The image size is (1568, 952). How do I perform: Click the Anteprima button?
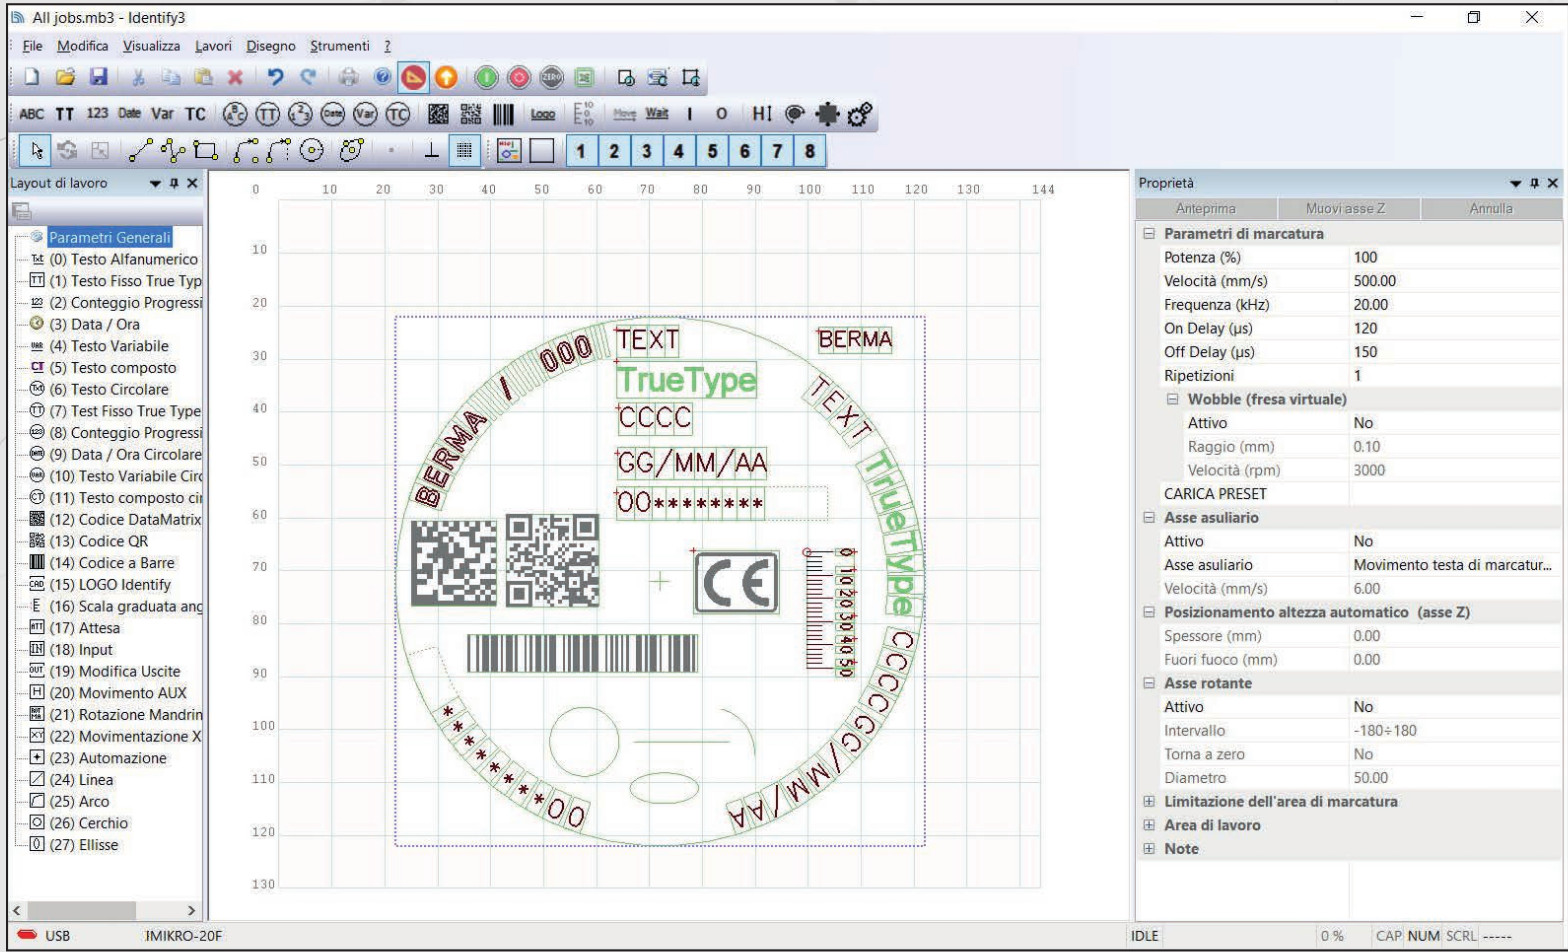[1205, 209]
